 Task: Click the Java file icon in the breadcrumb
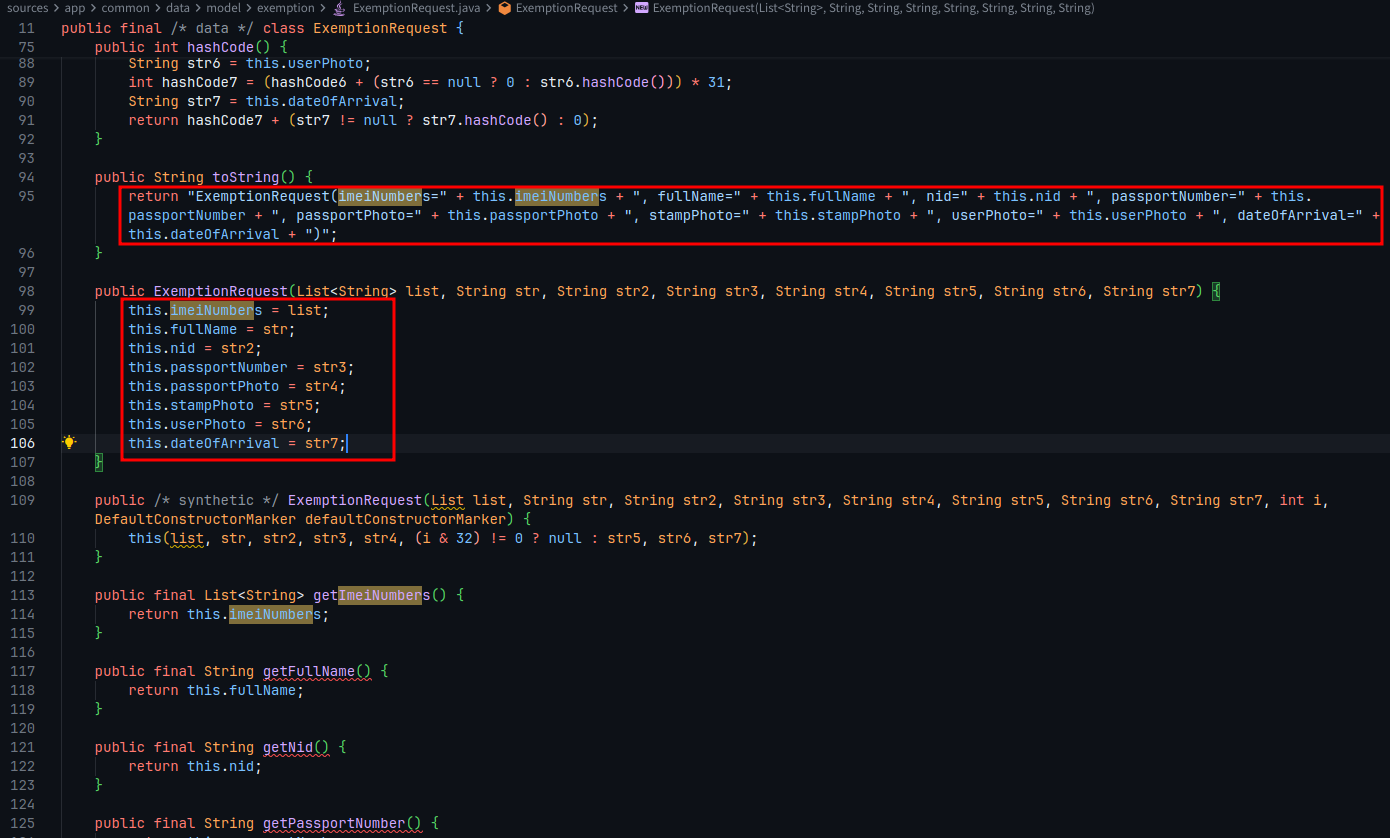click(341, 8)
